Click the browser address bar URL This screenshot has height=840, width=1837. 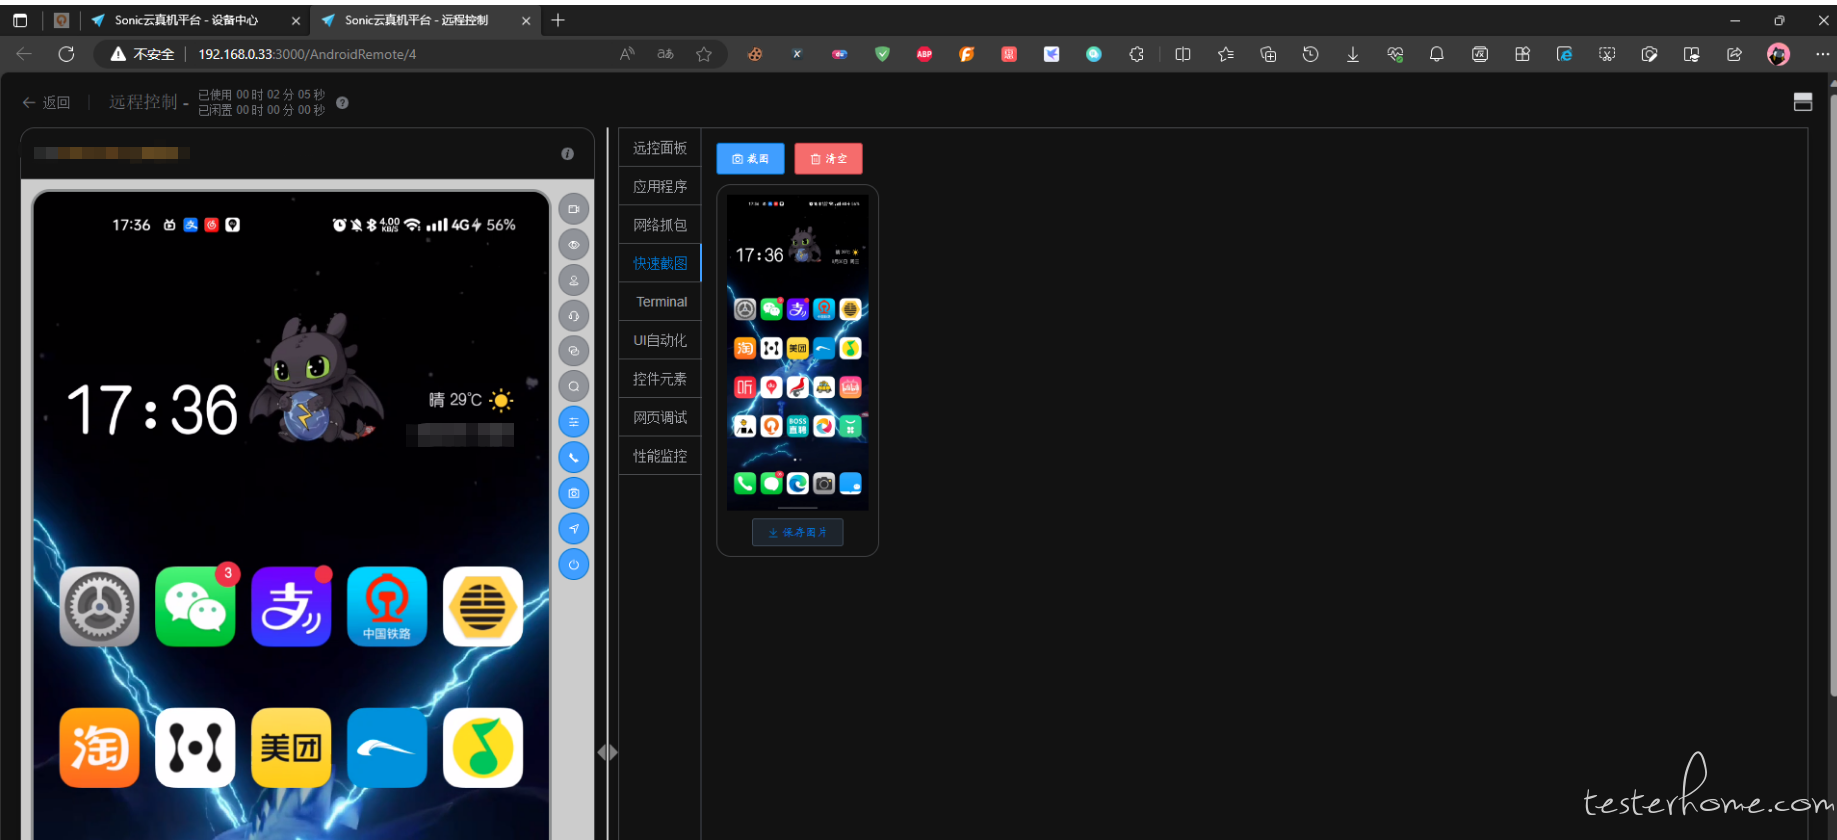tap(307, 54)
